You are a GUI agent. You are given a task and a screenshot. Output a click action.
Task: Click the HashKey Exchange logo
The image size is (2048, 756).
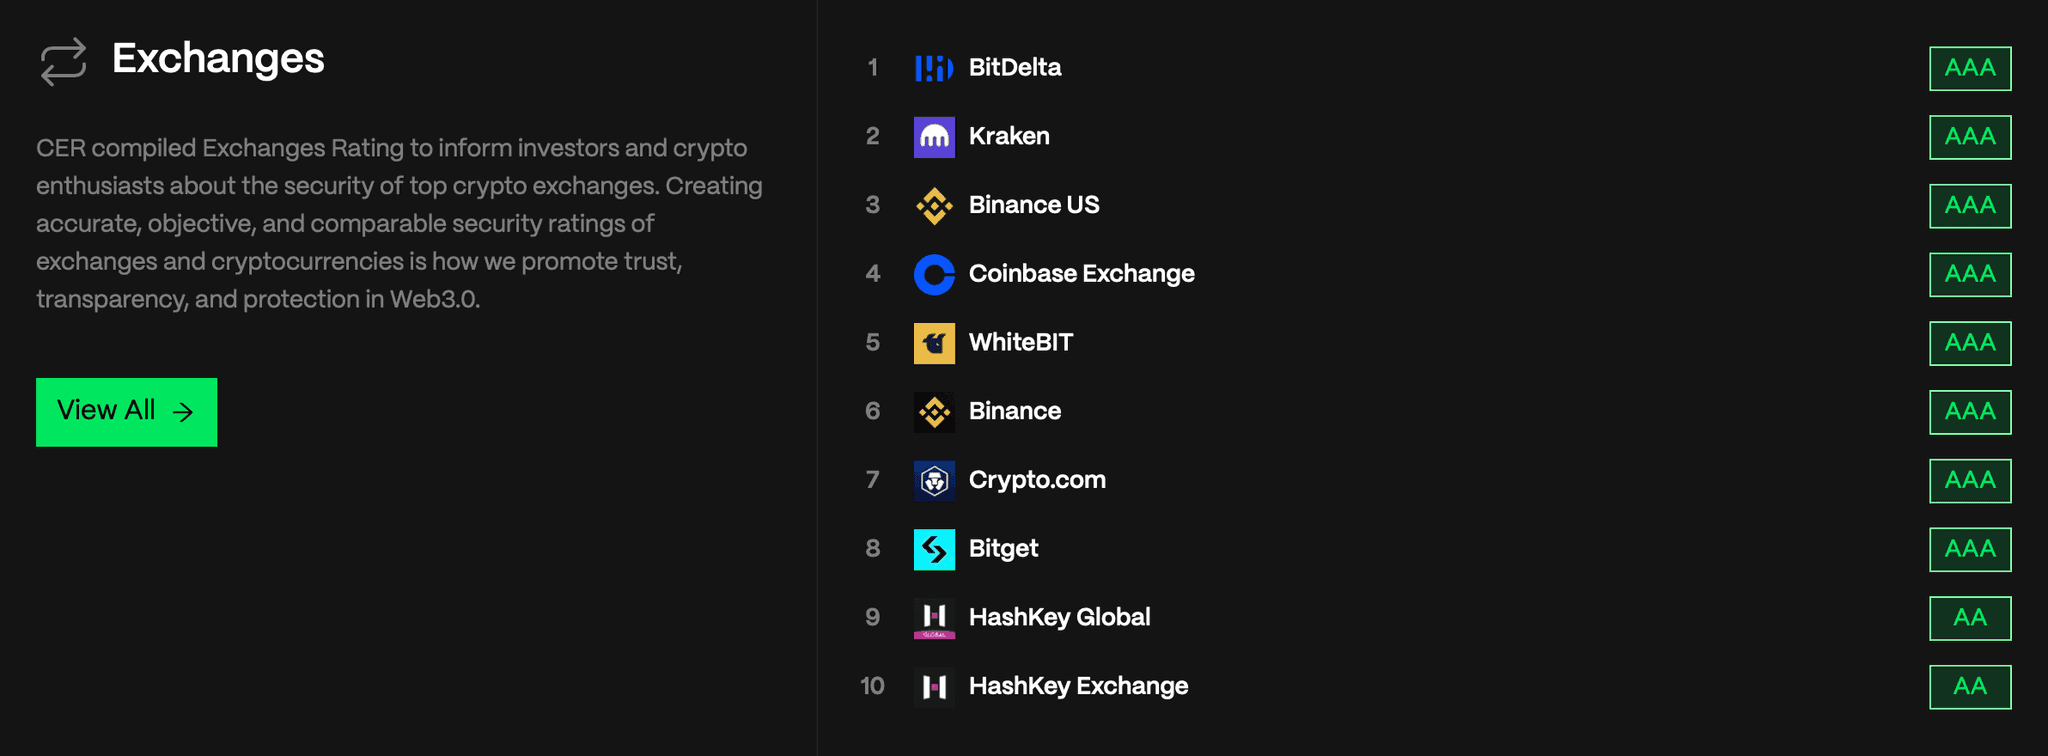(x=934, y=687)
